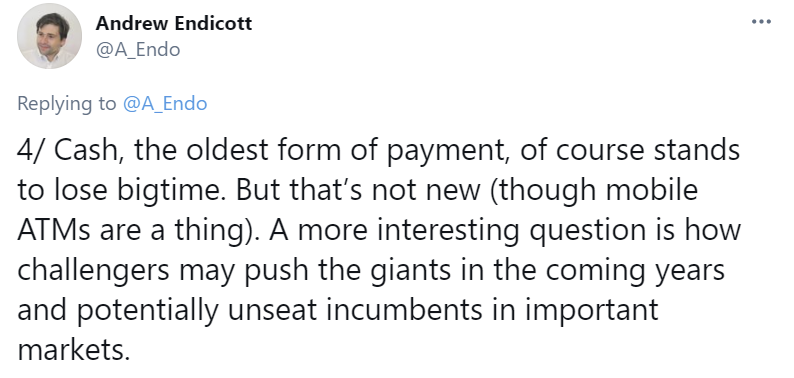Click the word "incumbents" in the tweet
This screenshot has width=794, height=378.
404,310
